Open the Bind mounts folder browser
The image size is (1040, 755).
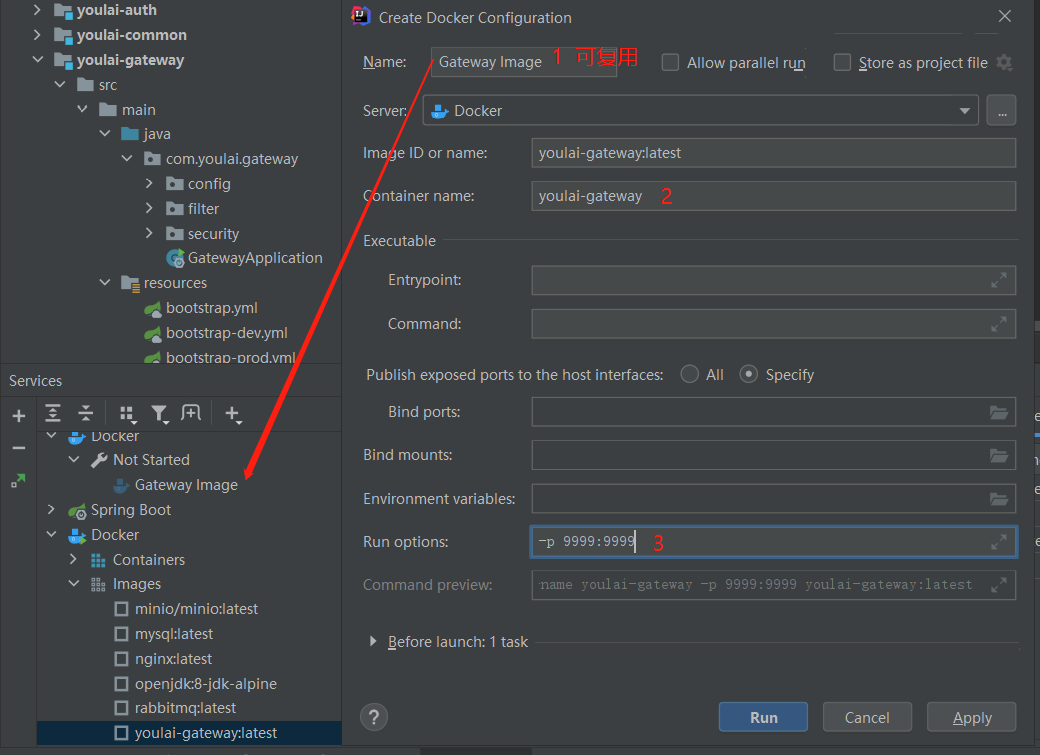click(999, 456)
